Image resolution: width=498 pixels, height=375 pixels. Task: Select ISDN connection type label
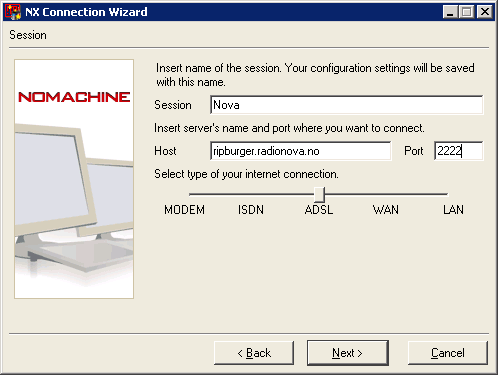251,210
